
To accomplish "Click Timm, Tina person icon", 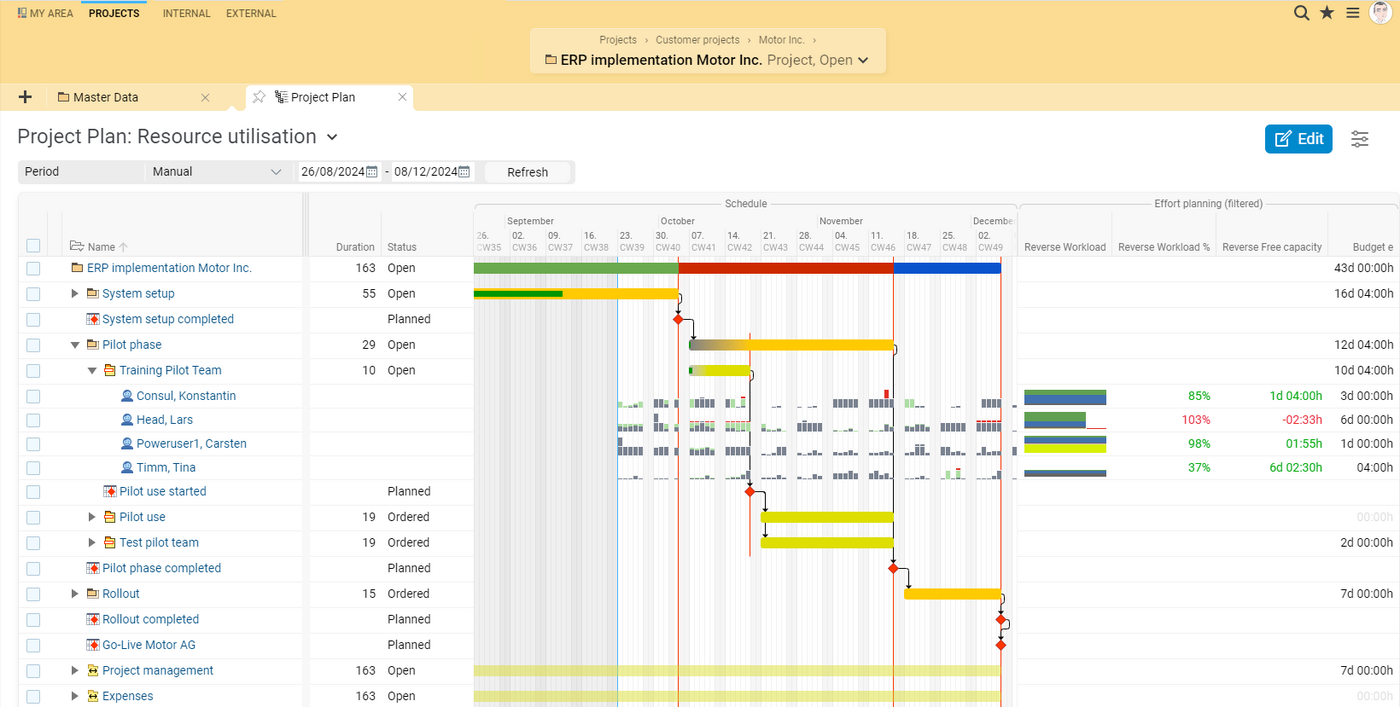I will coord(127,468).
